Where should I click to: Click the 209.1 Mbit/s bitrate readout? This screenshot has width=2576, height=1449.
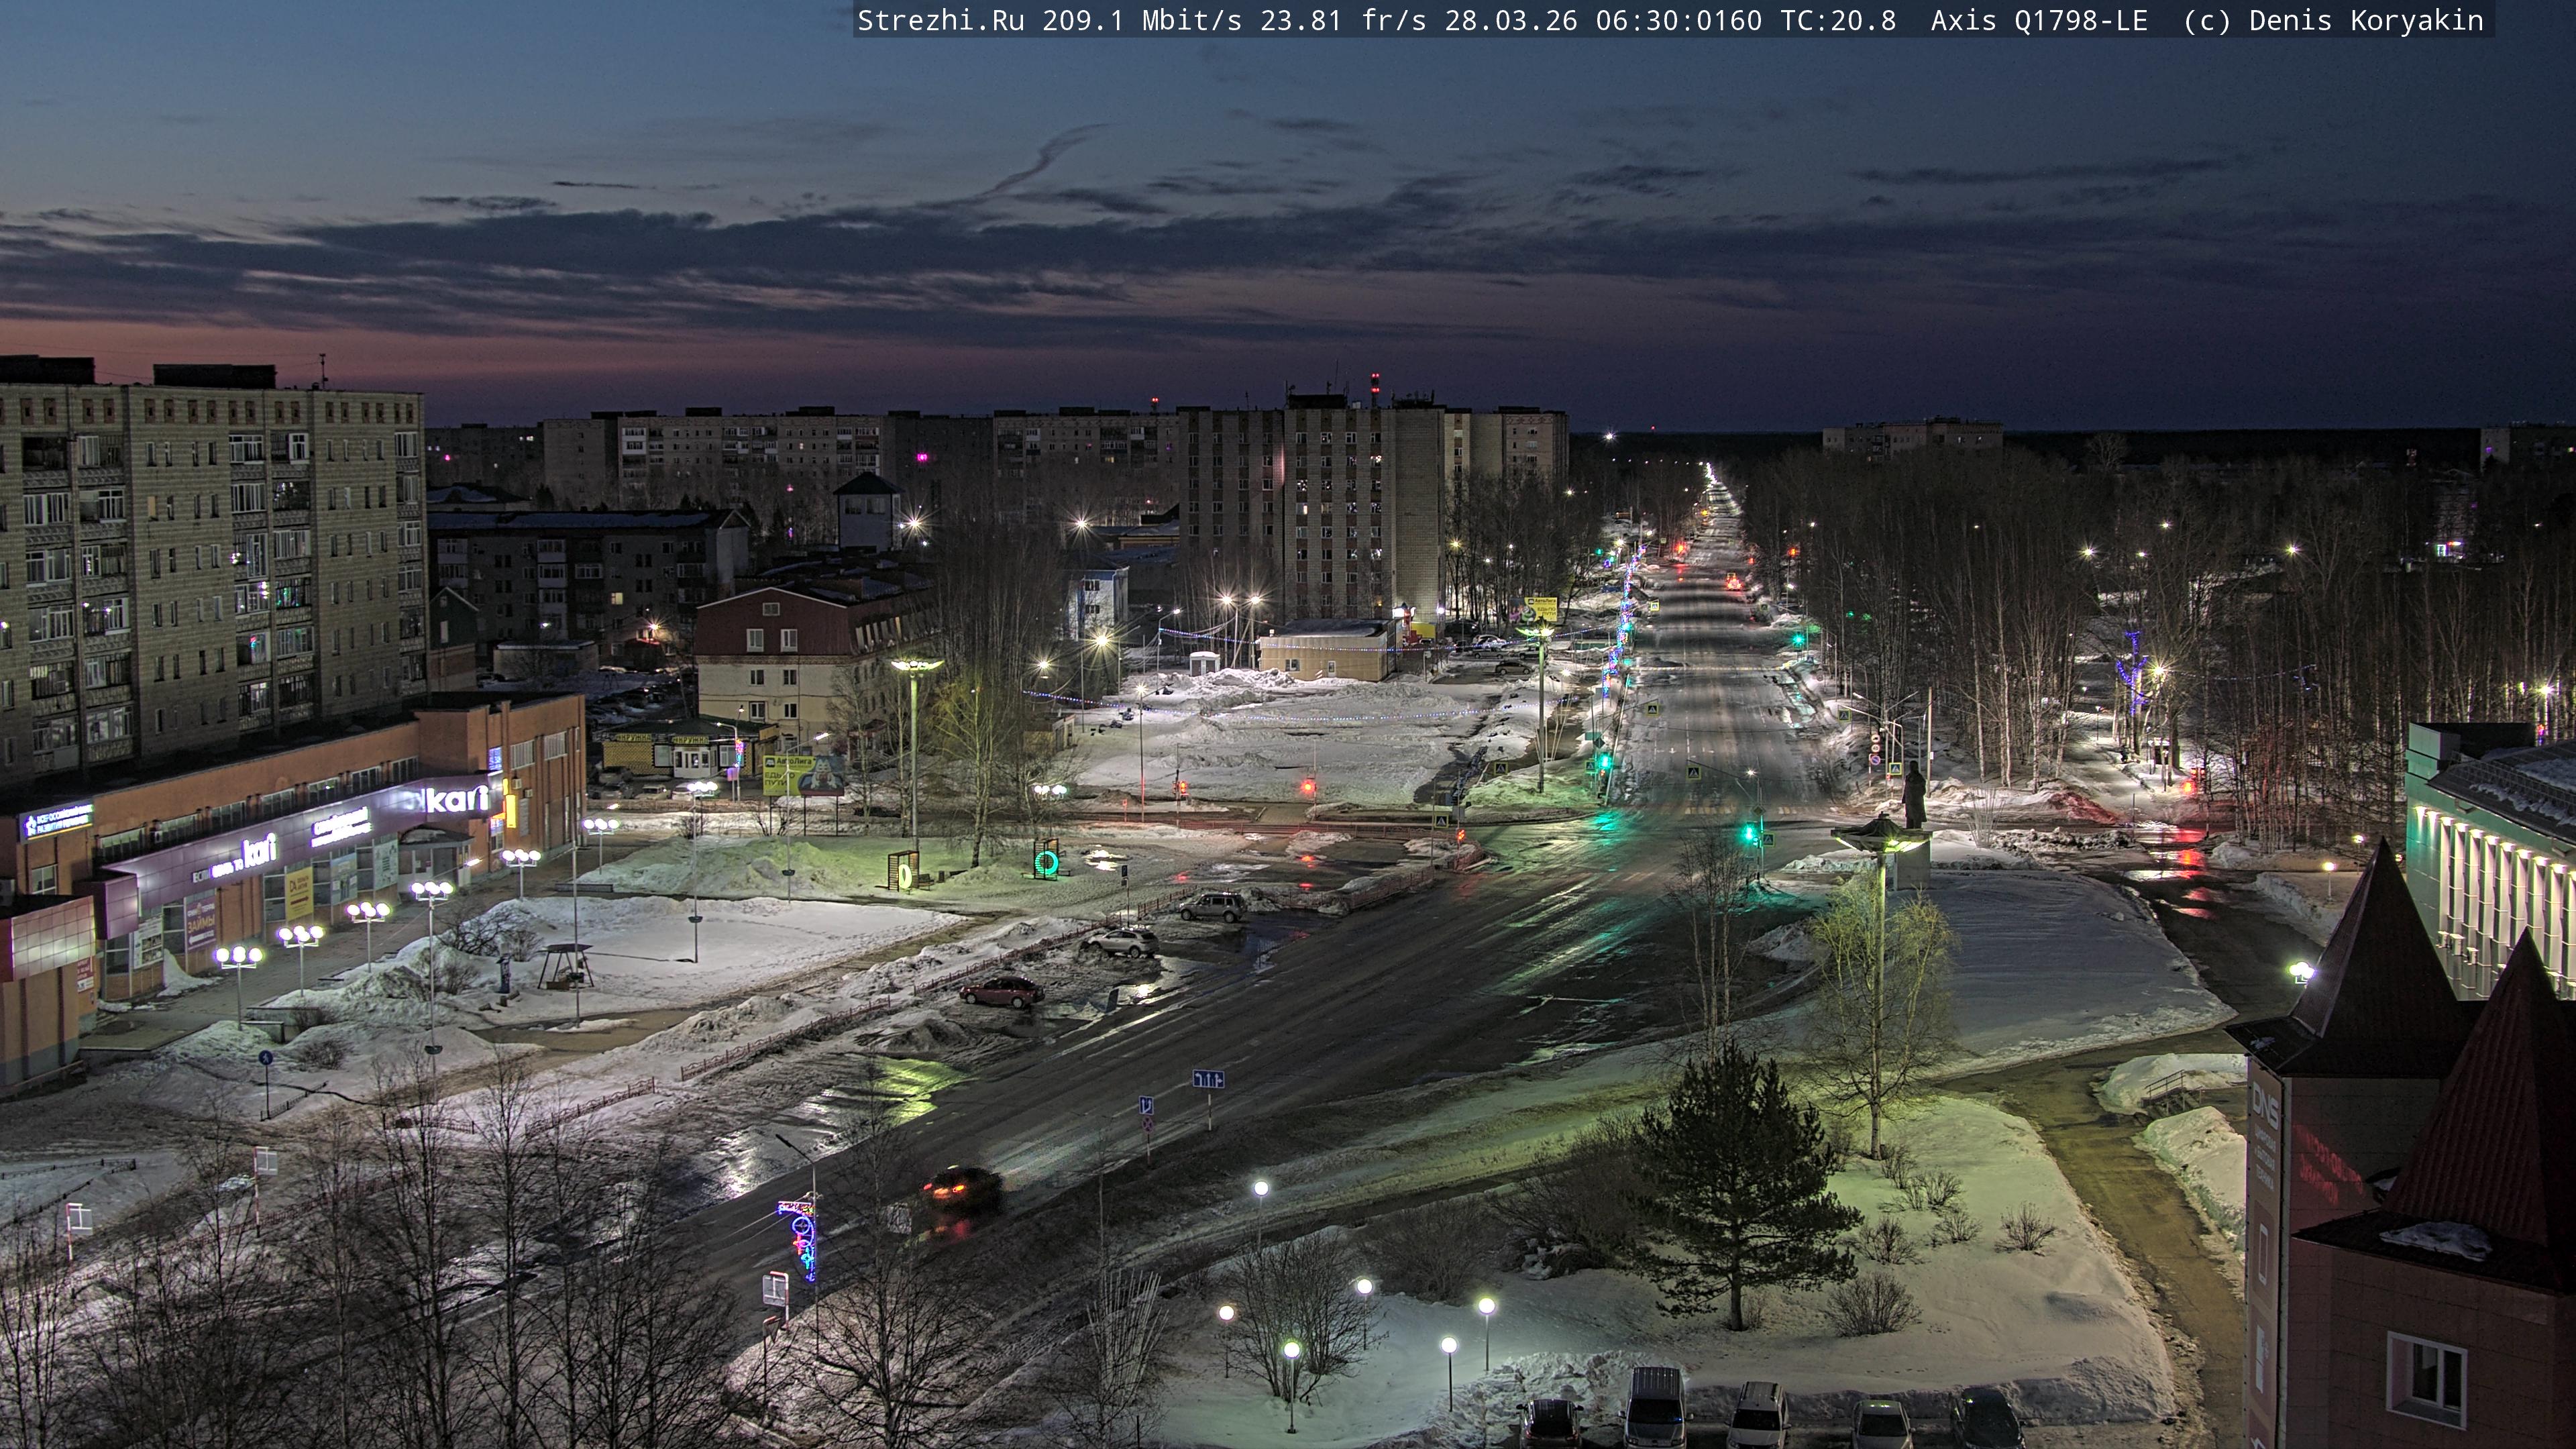[1141, 21]
